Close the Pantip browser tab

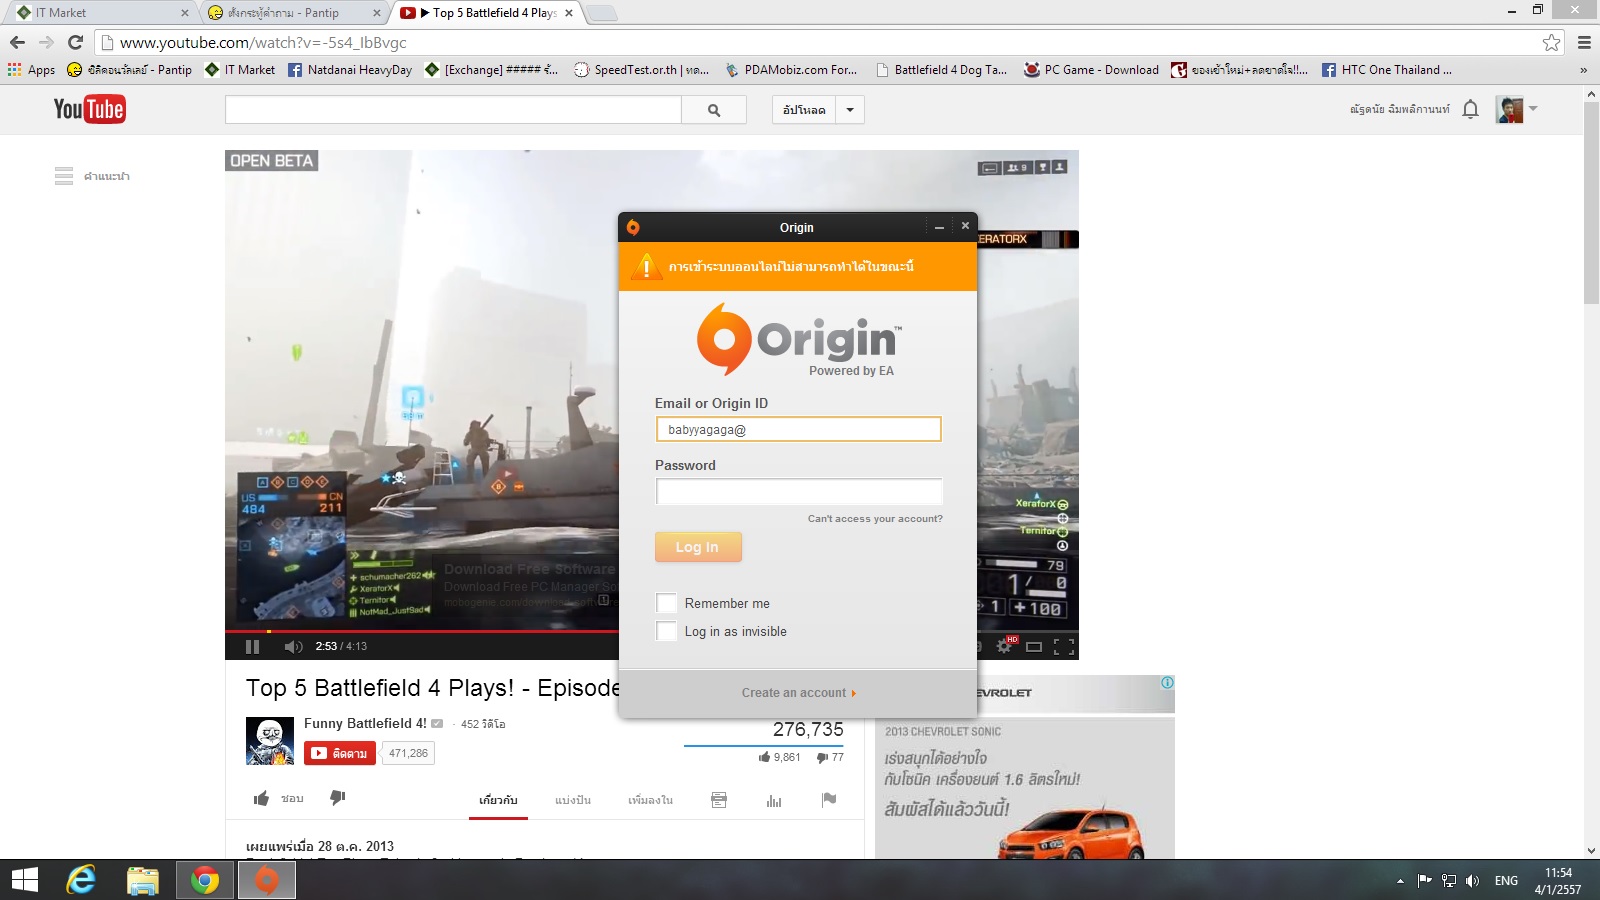pyautogui.click(x=376, y=13)
